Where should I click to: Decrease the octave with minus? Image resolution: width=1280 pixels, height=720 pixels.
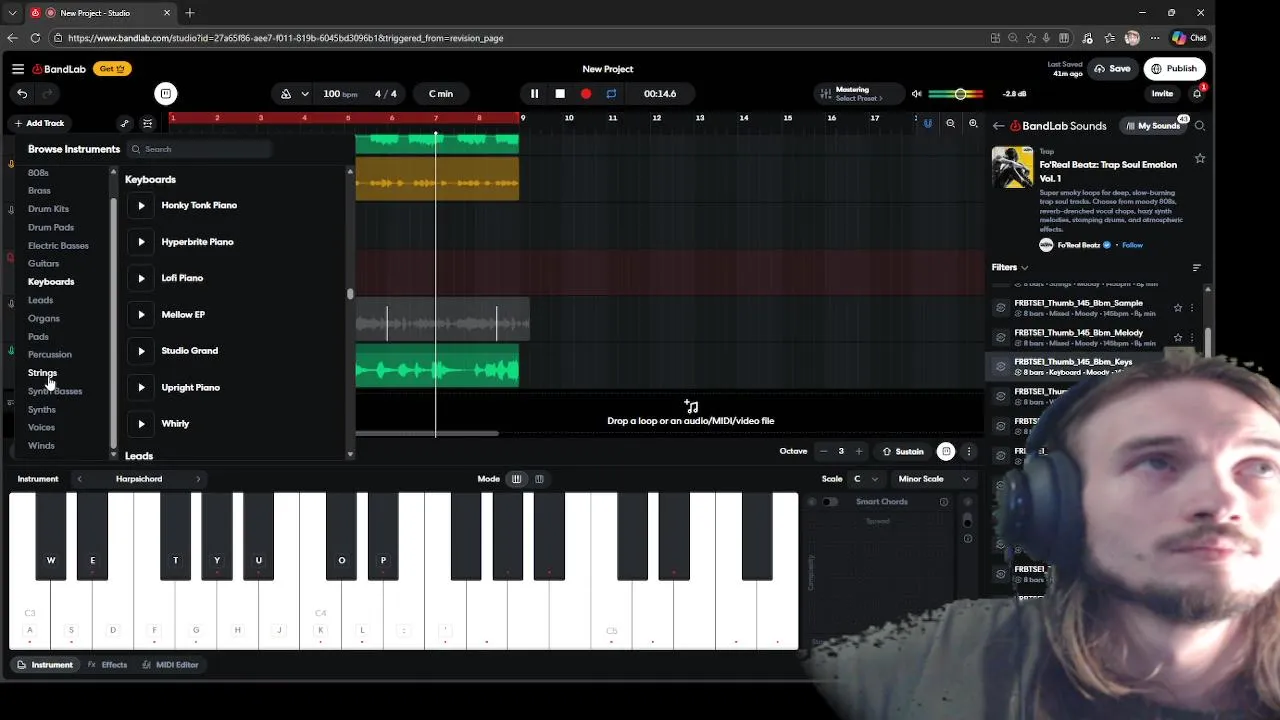click(x=823, y=451)
